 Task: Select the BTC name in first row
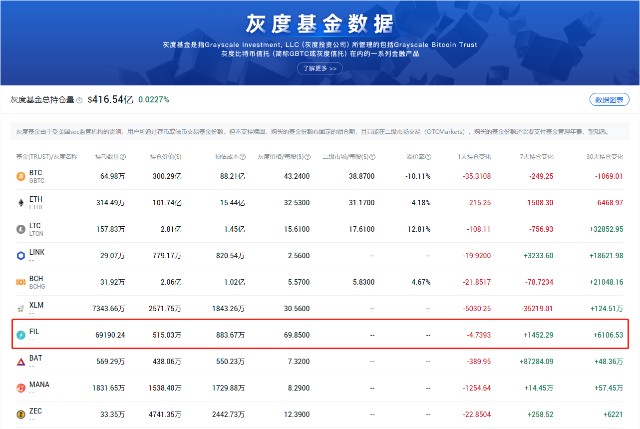36,173
